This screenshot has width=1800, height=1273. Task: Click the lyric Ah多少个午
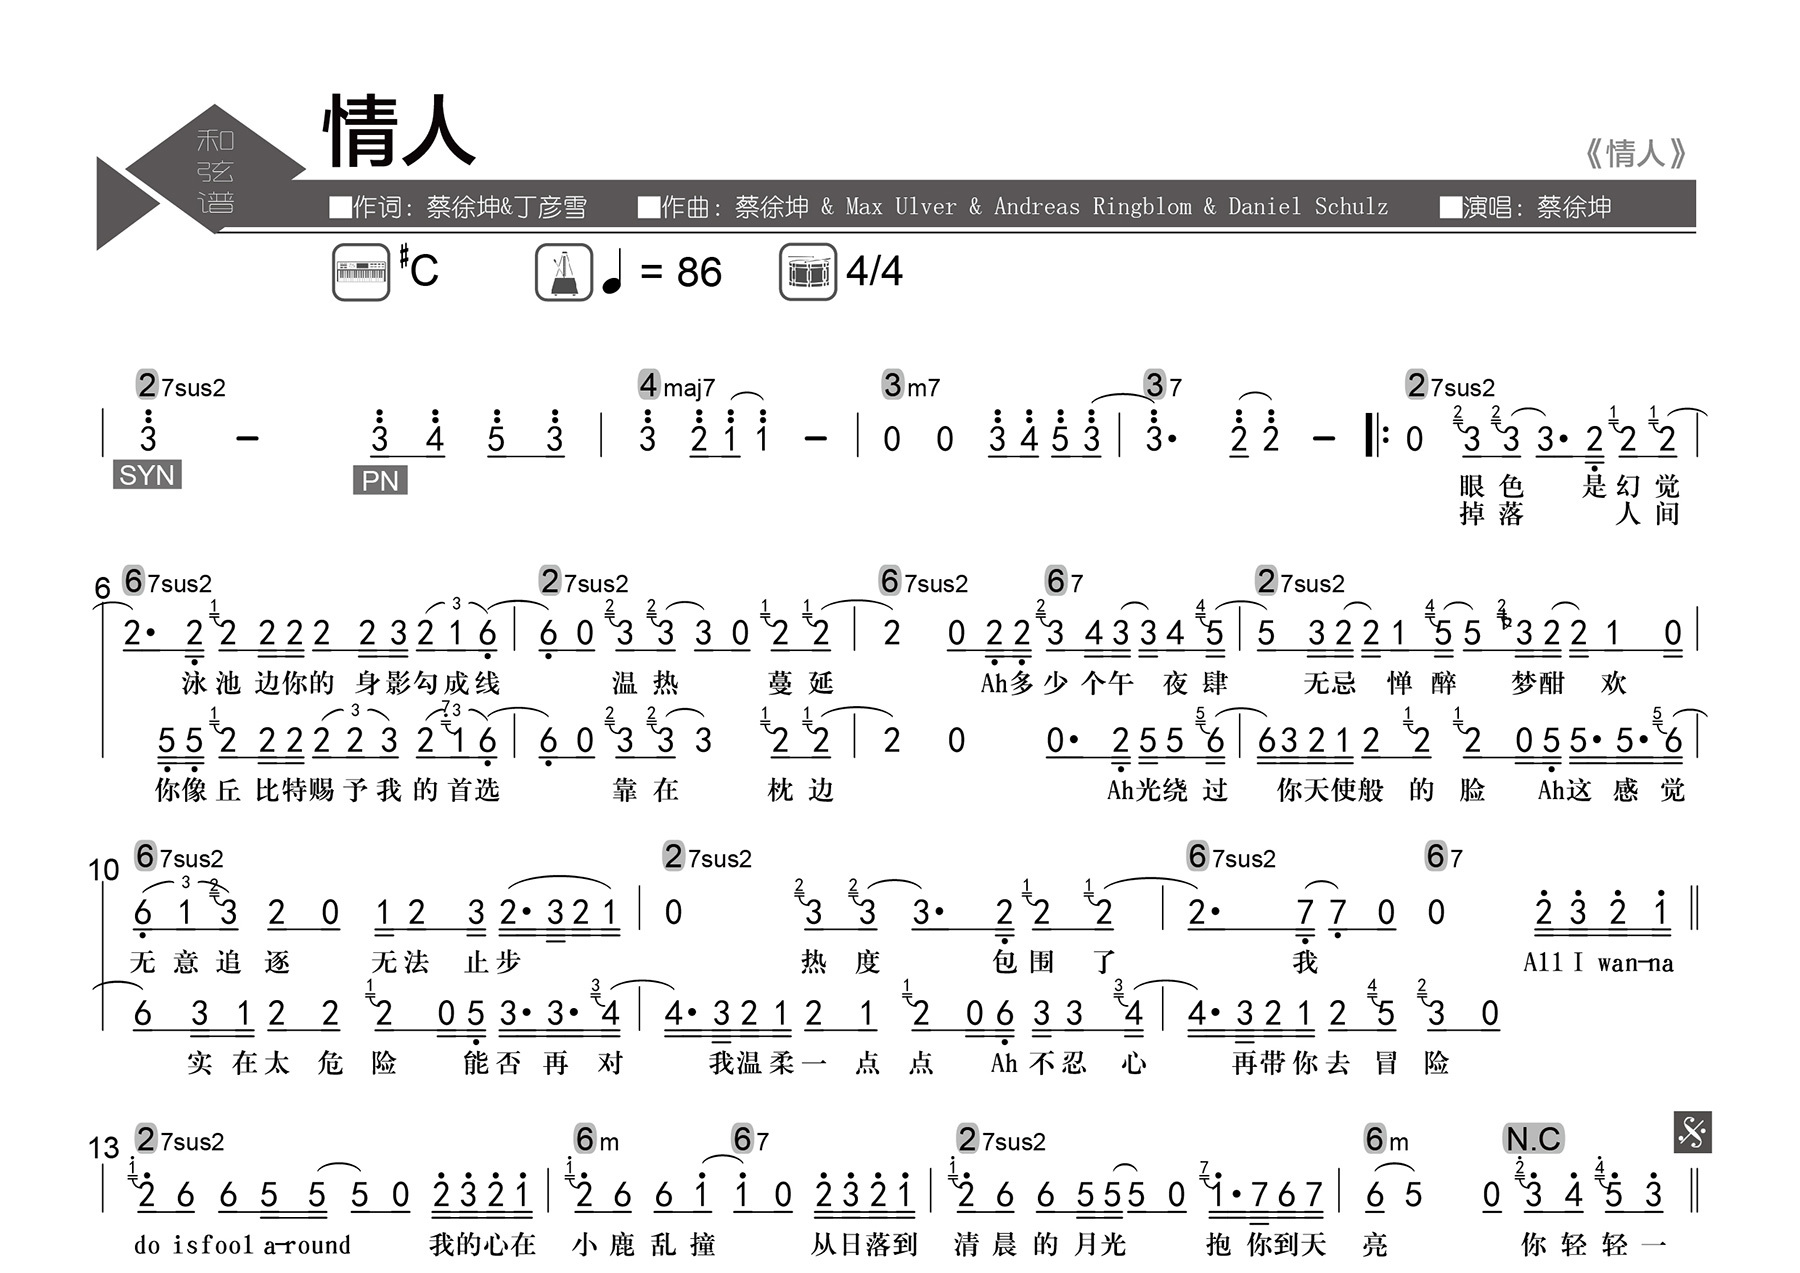coord(1057,683)
